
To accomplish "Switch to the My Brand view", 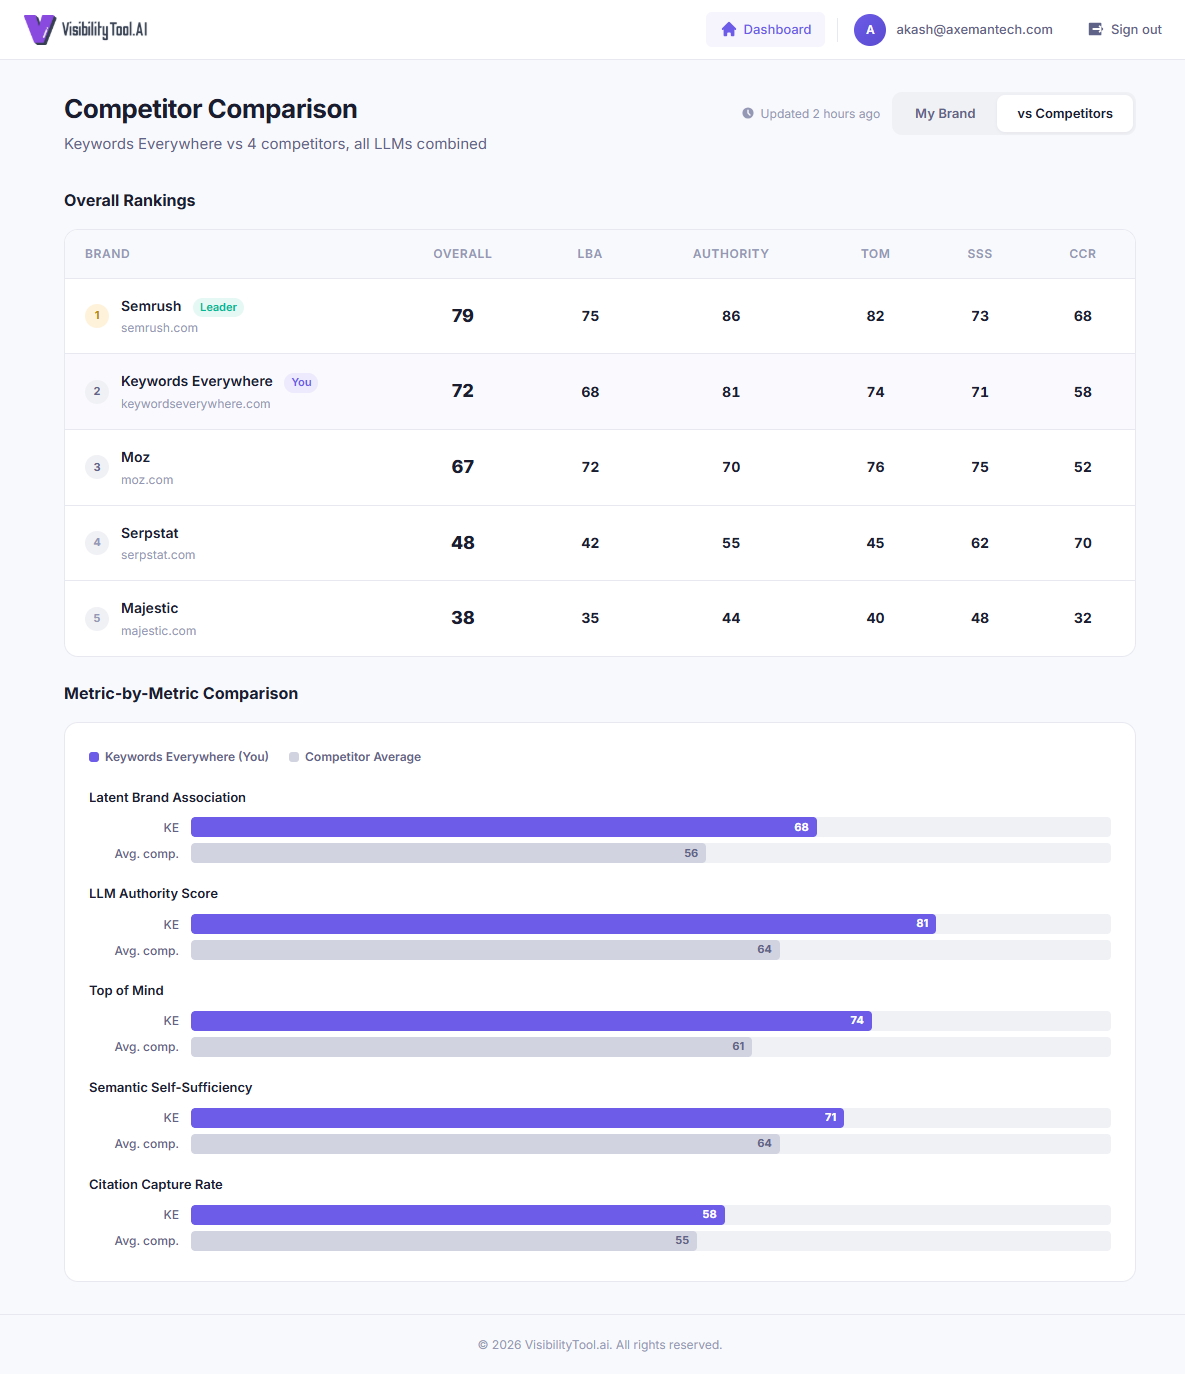I will tap(944, 113).
